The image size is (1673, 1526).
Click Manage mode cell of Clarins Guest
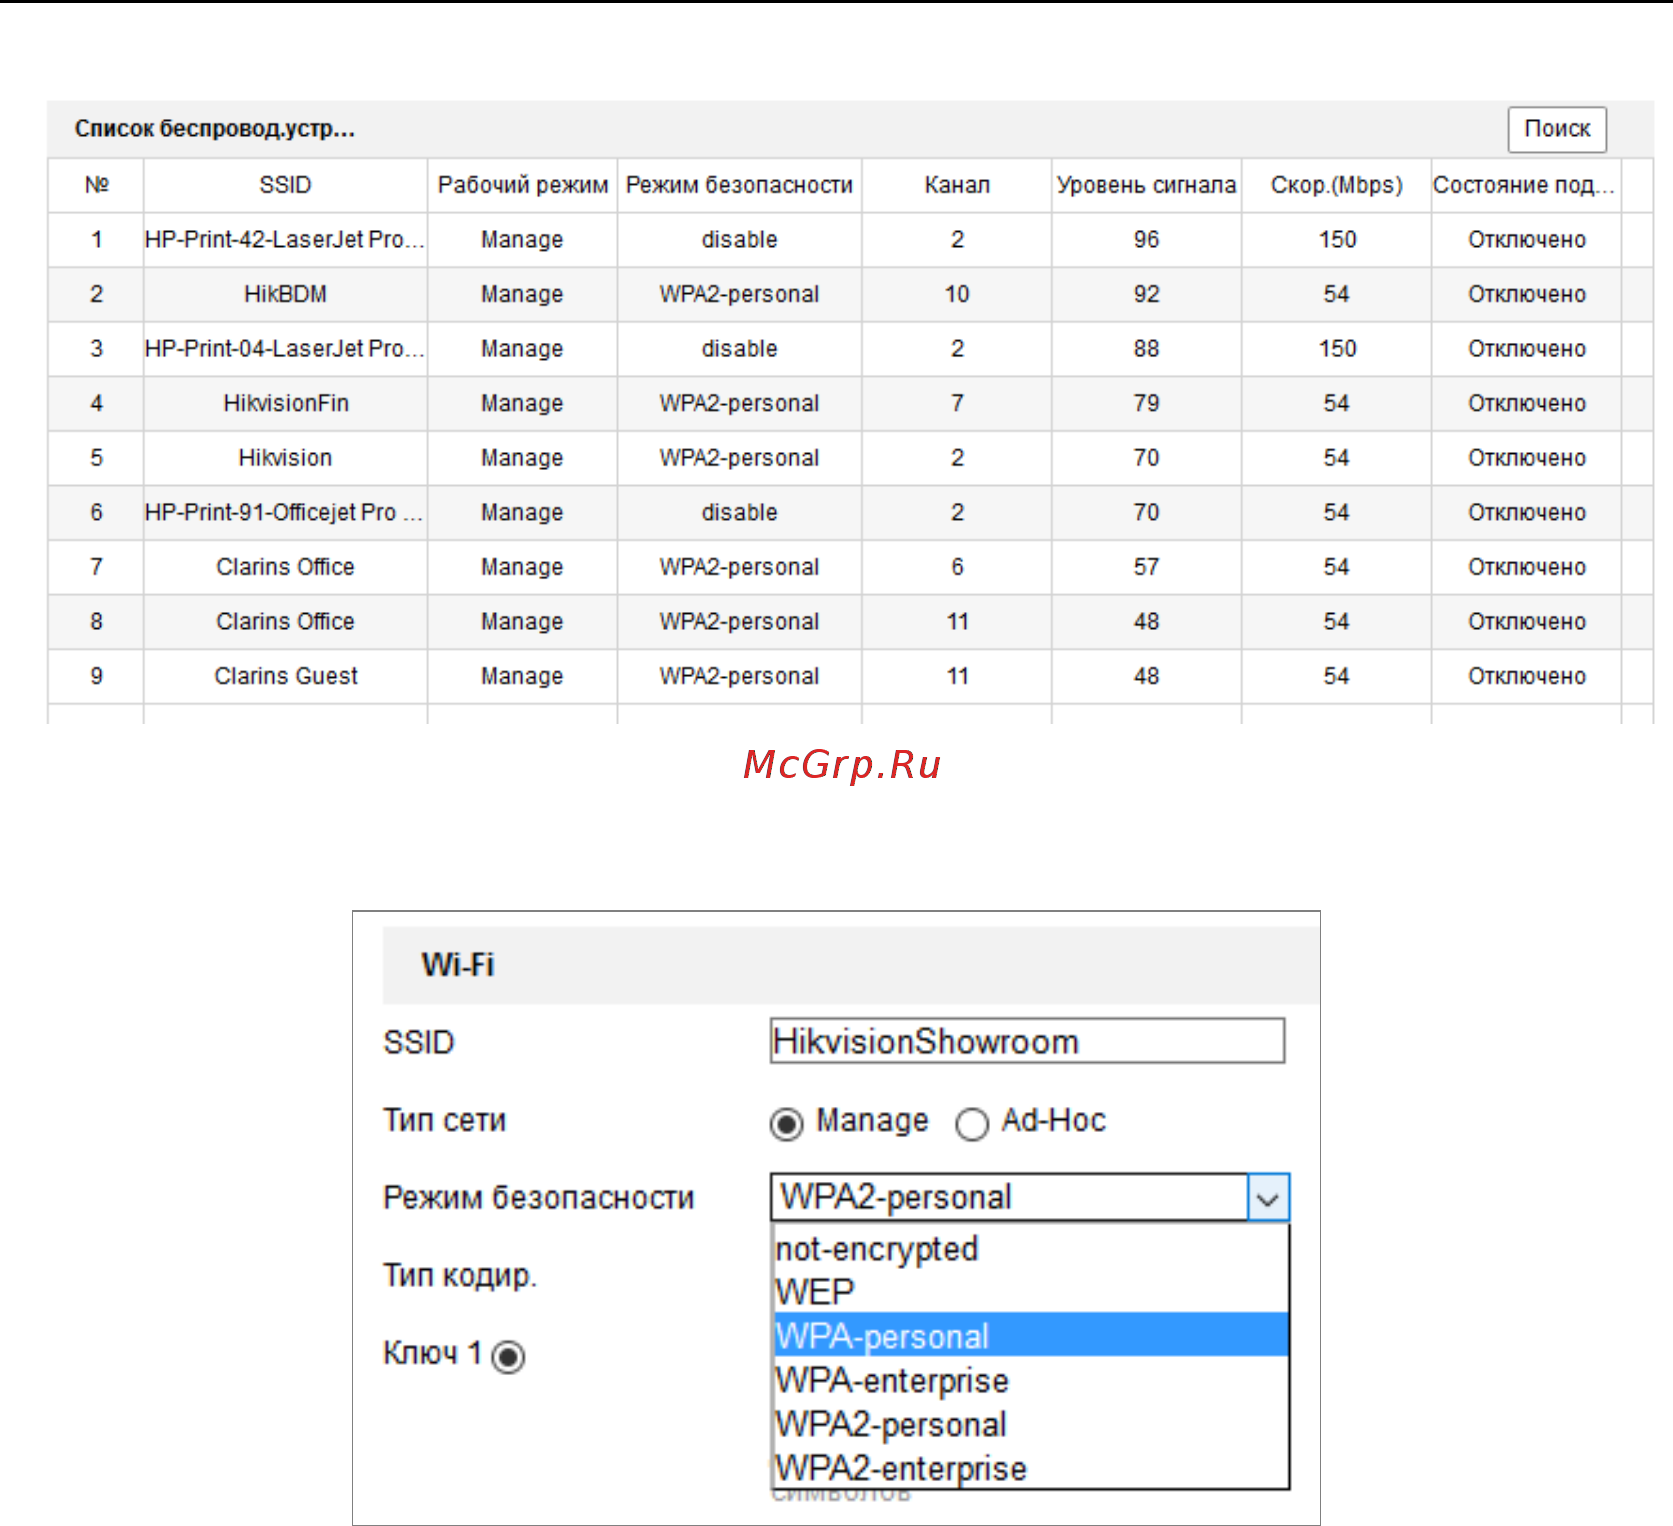point(522,676)
